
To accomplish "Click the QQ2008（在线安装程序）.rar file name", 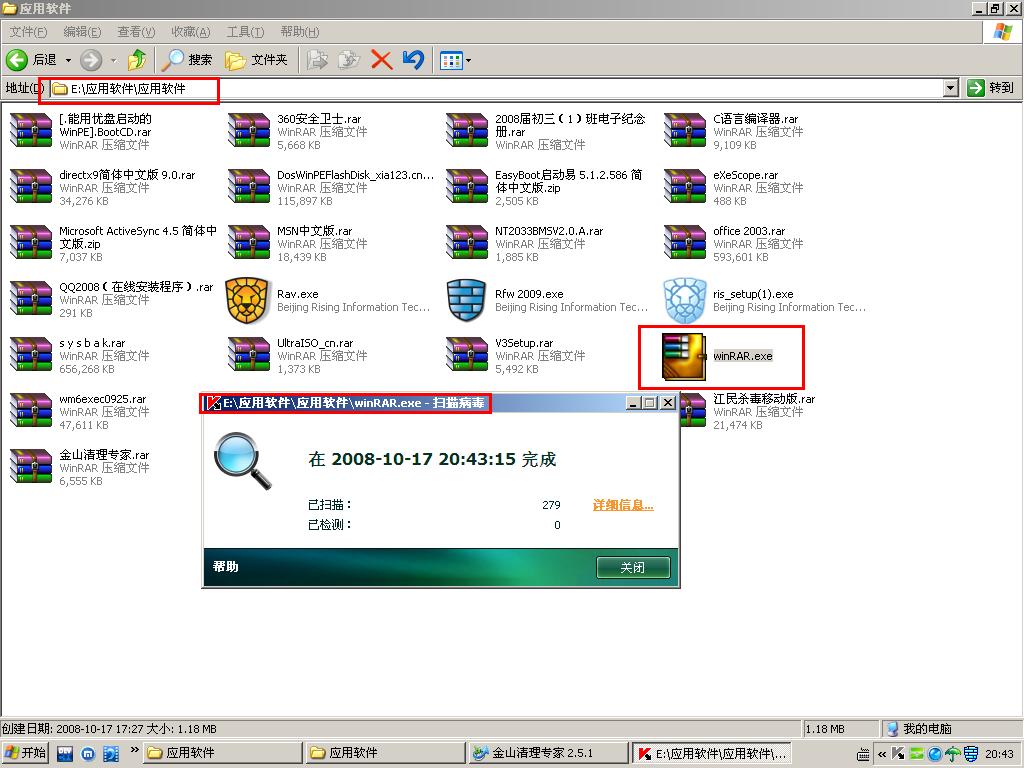I will (x=136, y=287).
